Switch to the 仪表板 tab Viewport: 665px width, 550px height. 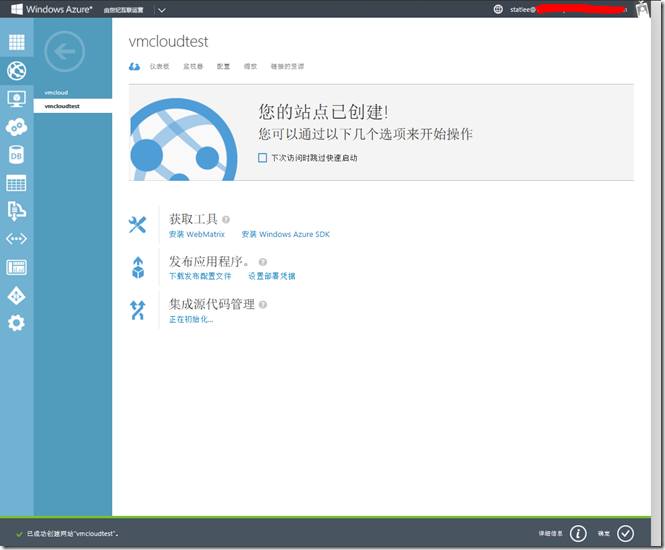[159, 66]
